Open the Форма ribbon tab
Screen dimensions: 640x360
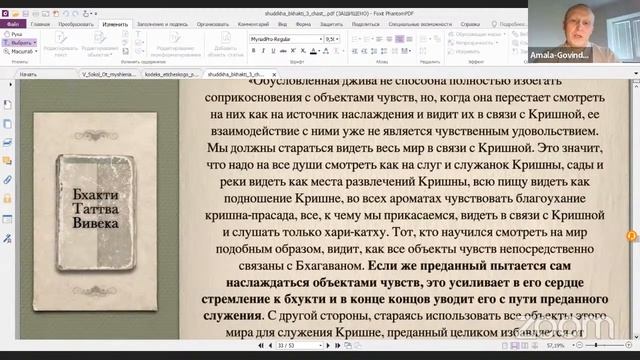(303, 24)
